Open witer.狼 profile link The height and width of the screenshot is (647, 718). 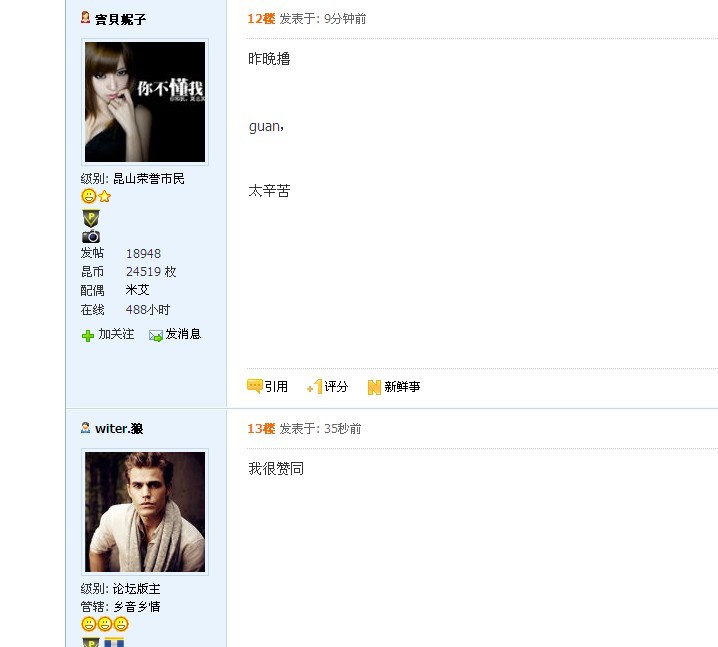click(119, 429)
